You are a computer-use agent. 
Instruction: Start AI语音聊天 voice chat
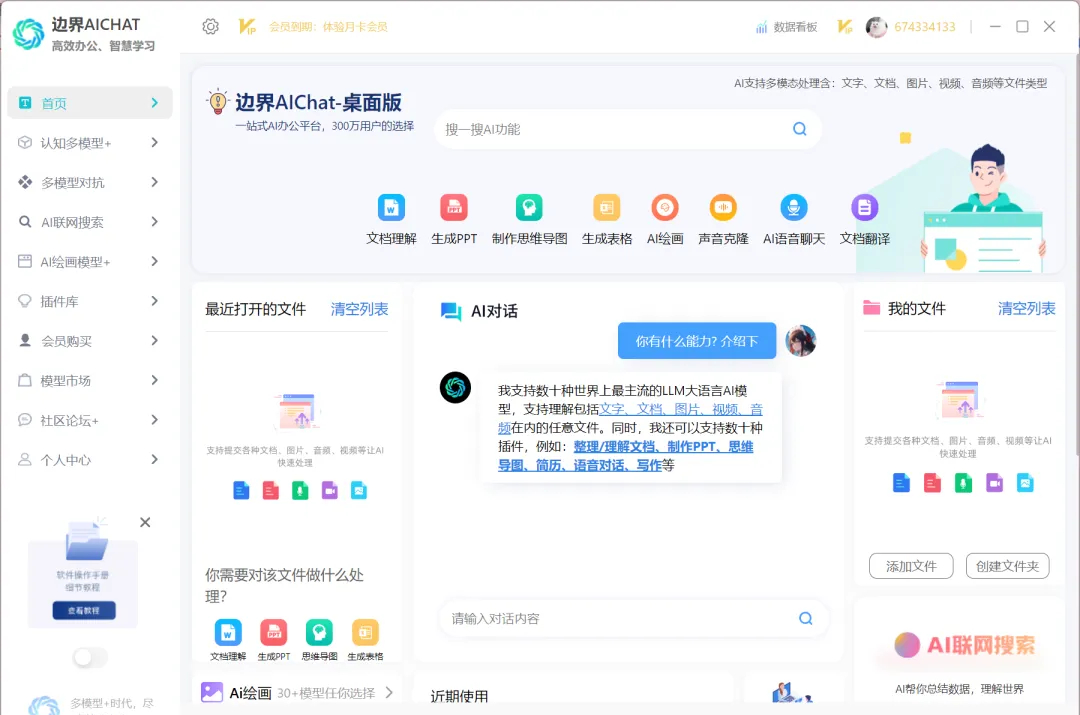click(x=794, y=208)
